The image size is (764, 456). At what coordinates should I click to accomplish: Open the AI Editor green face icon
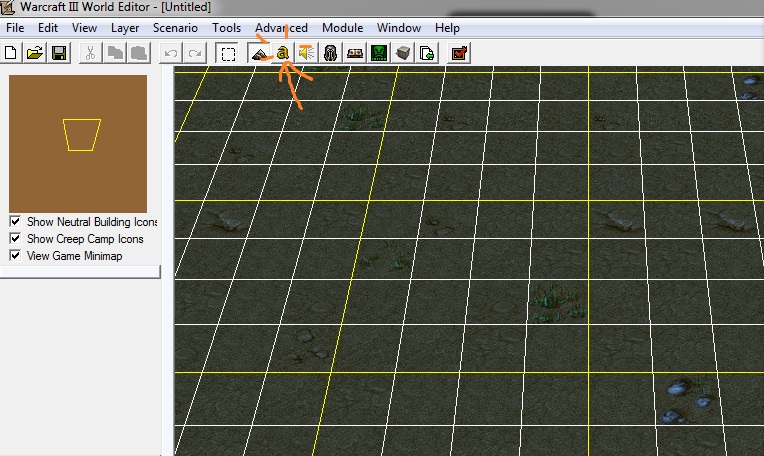coord(379,53)
